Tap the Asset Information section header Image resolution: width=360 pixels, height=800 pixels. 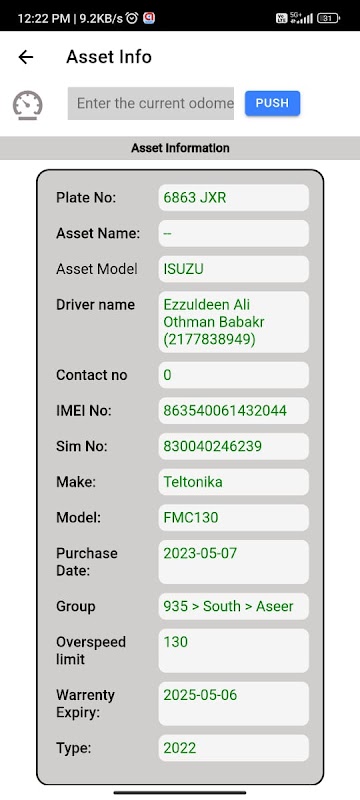coord(180,148)
